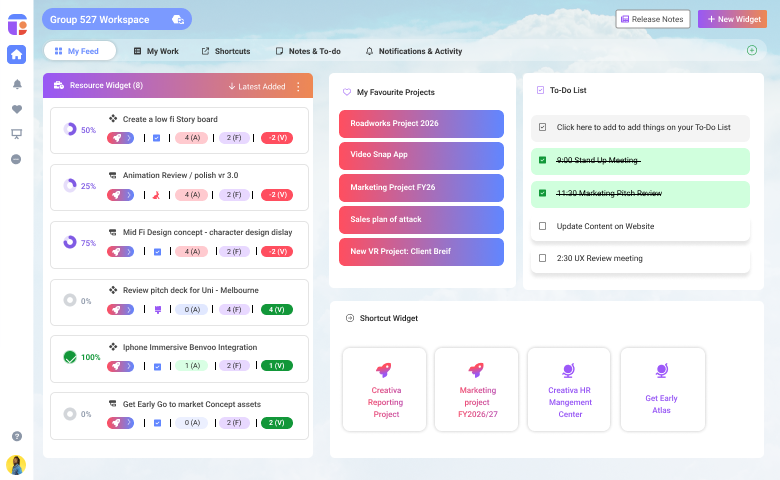Click the 75% progress ring on Mid Fi Design

click(x=69, y=242)
